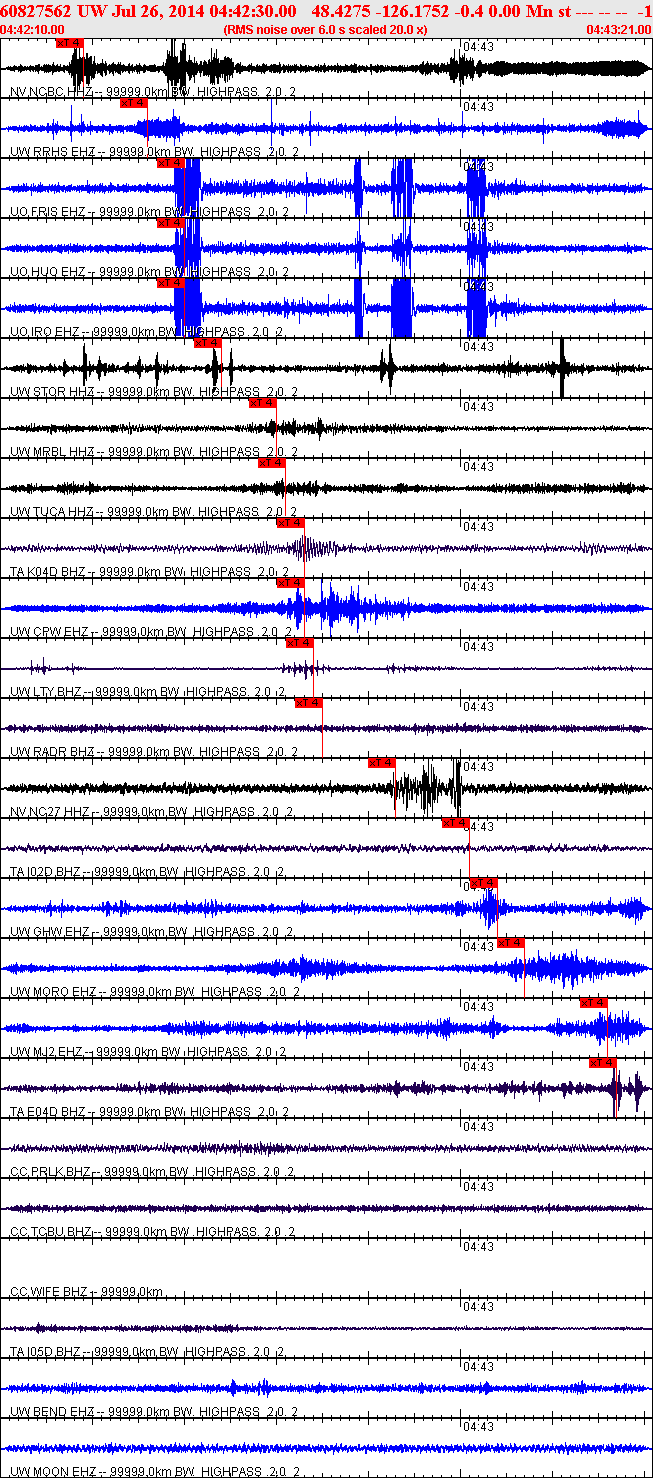
Task: Select the red pick flag on RADR trace
Action: tap(308, 703)
